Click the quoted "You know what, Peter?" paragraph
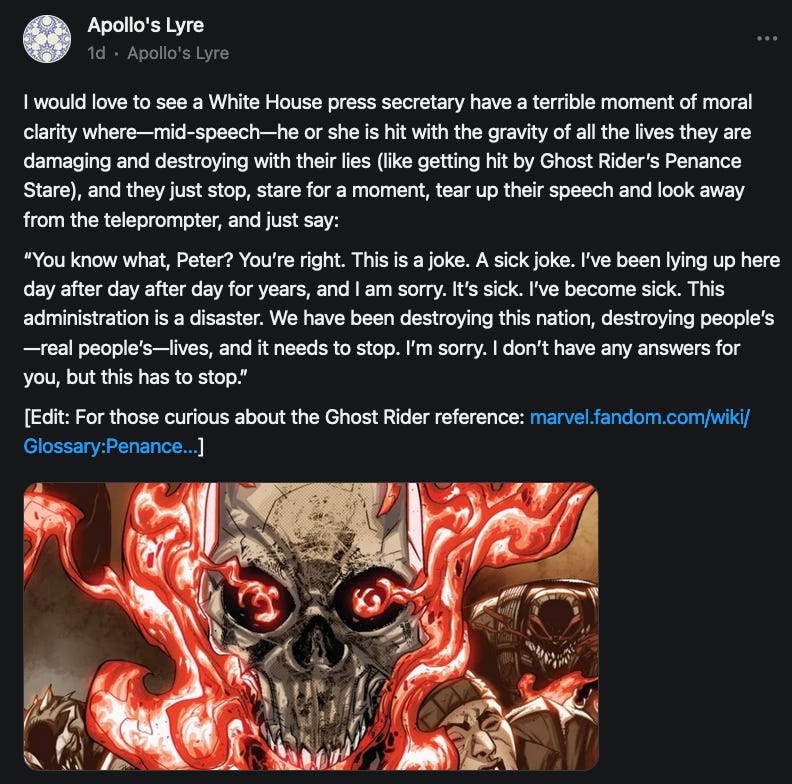This screenshot has width=792, height=784. point(402,319)
